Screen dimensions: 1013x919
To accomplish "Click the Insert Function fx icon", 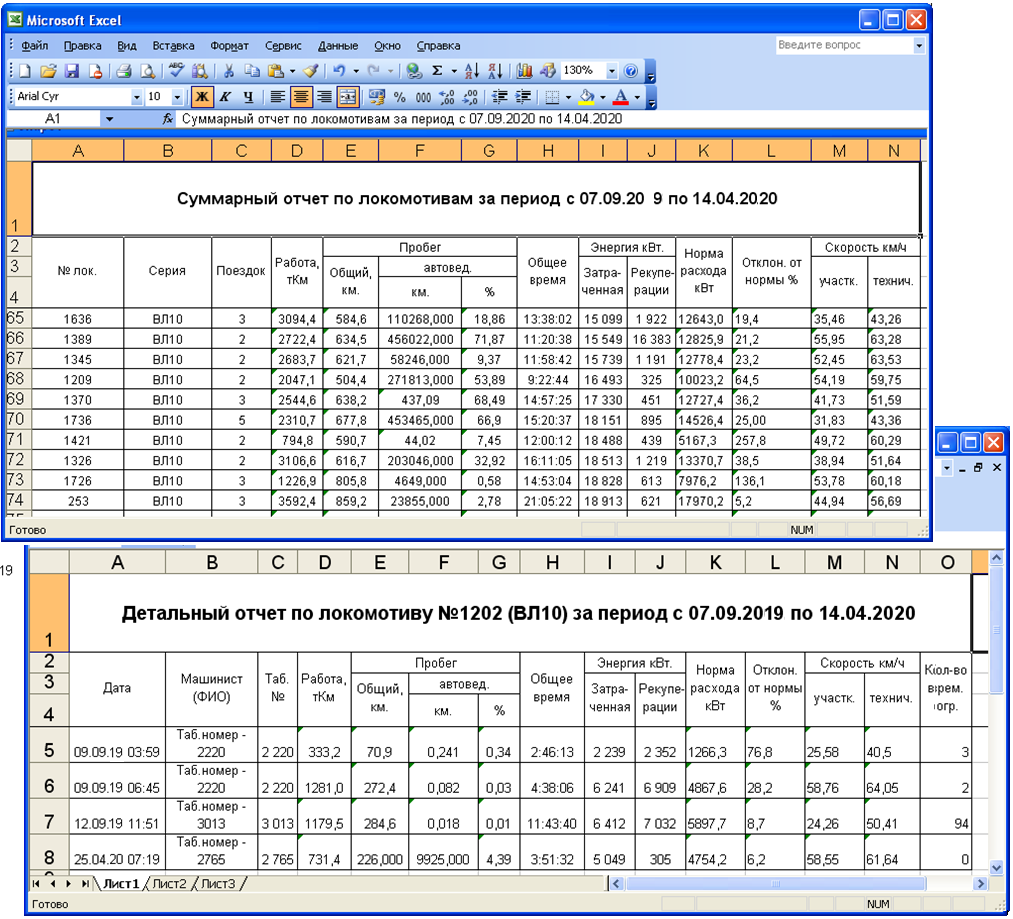I will click(168, 119).
